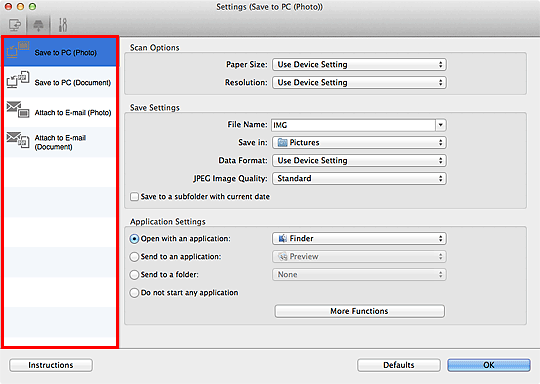Open the Finder application dropdown
This screenshot has width=540, height=384.
pyautogui.click(x=359, y=238)
